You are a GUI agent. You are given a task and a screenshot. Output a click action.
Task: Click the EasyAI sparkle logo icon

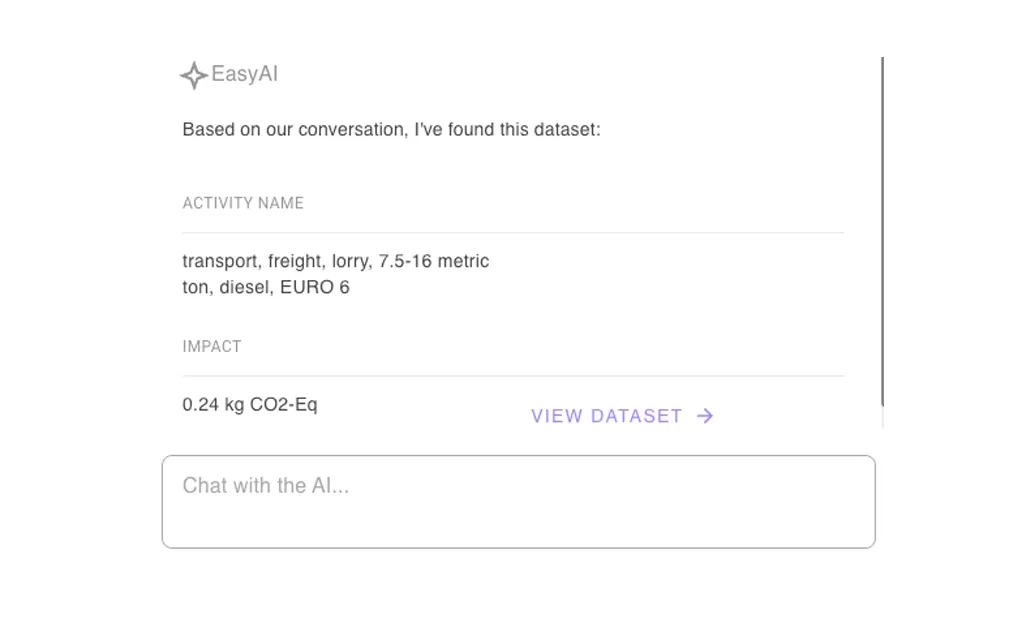(x=193, y=75)
